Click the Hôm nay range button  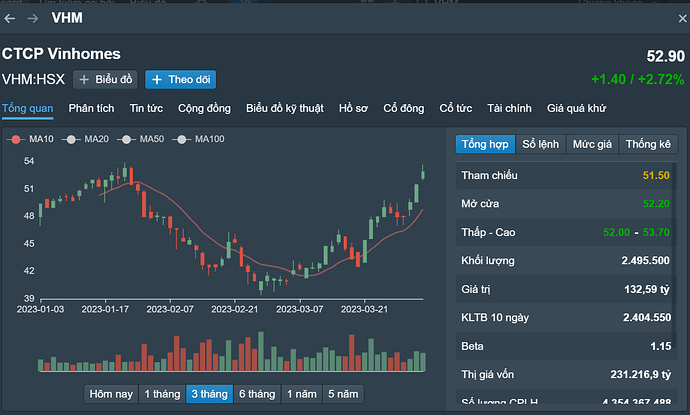point(110,394)
